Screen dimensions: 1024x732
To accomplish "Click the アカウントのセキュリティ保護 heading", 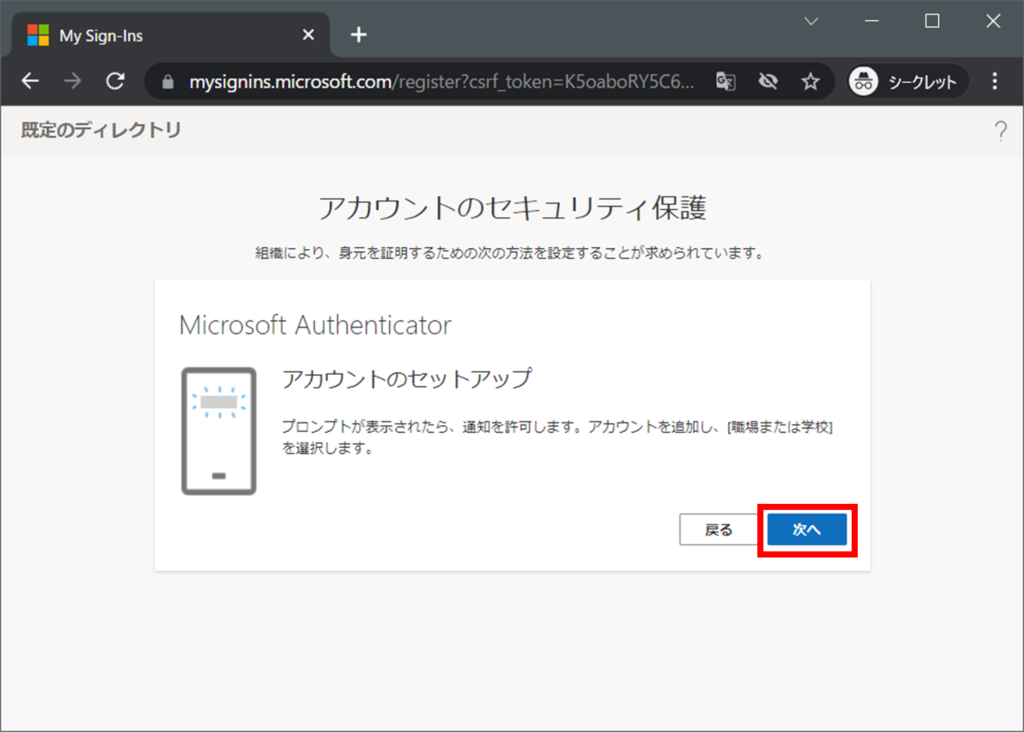I will tap(512, 208).
